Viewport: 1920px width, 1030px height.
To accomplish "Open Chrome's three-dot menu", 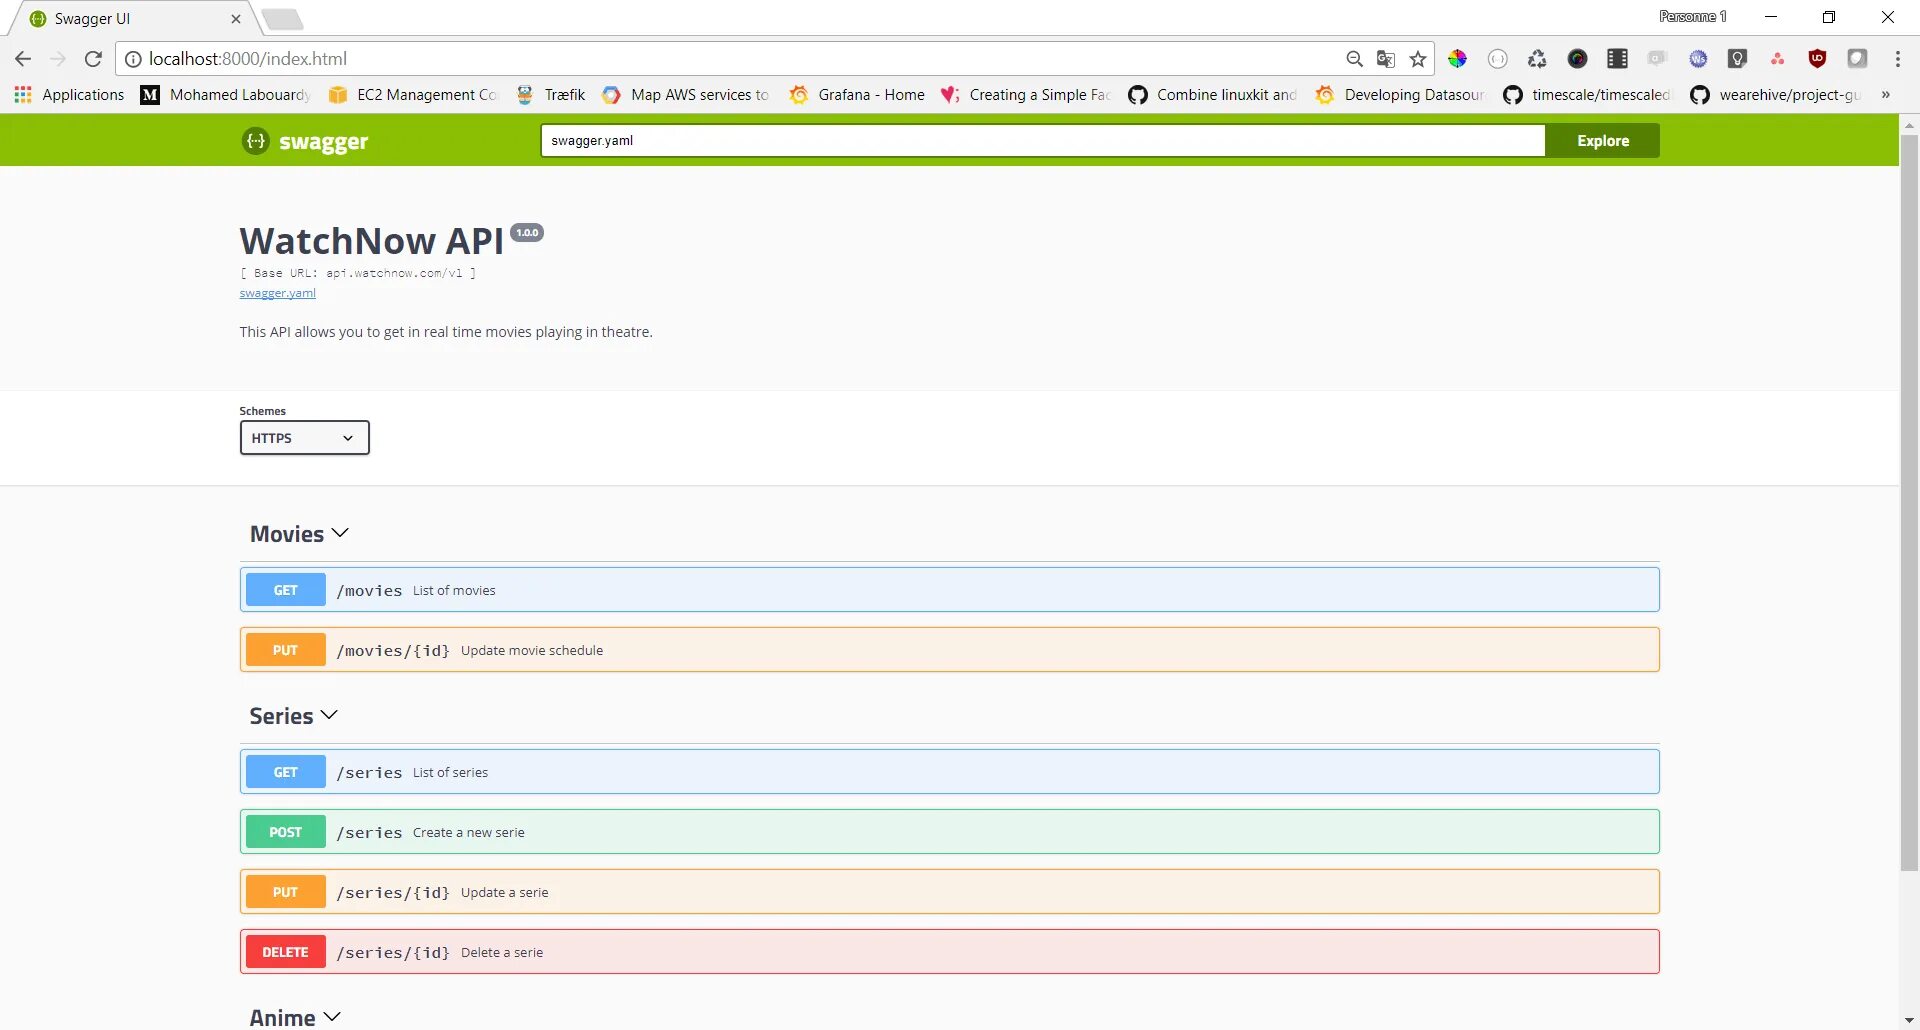I will (1898, 58).
